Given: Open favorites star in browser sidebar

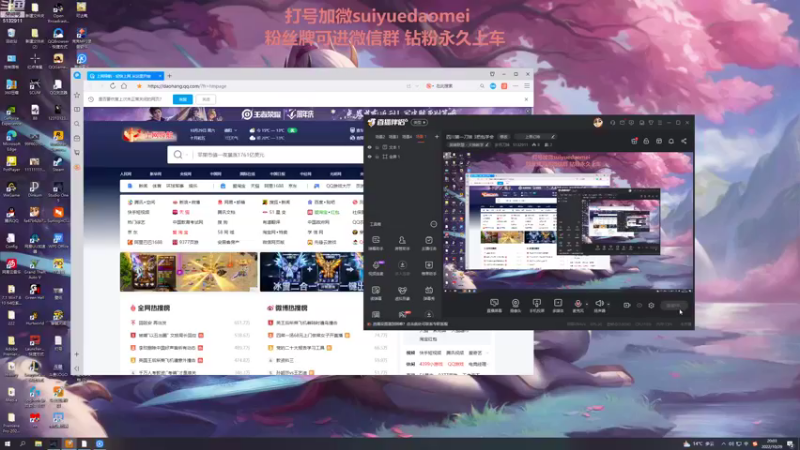Looking at the screenshot, I should point(77,95).
